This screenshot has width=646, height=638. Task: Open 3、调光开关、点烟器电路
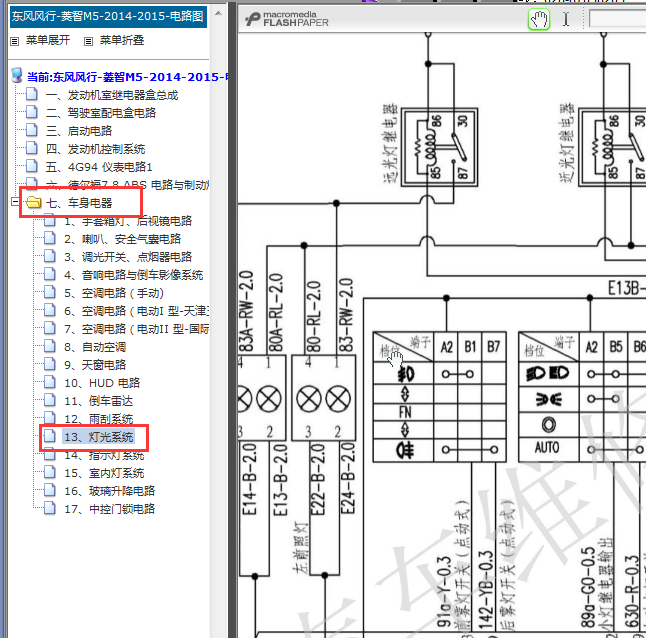pos(128,257)
